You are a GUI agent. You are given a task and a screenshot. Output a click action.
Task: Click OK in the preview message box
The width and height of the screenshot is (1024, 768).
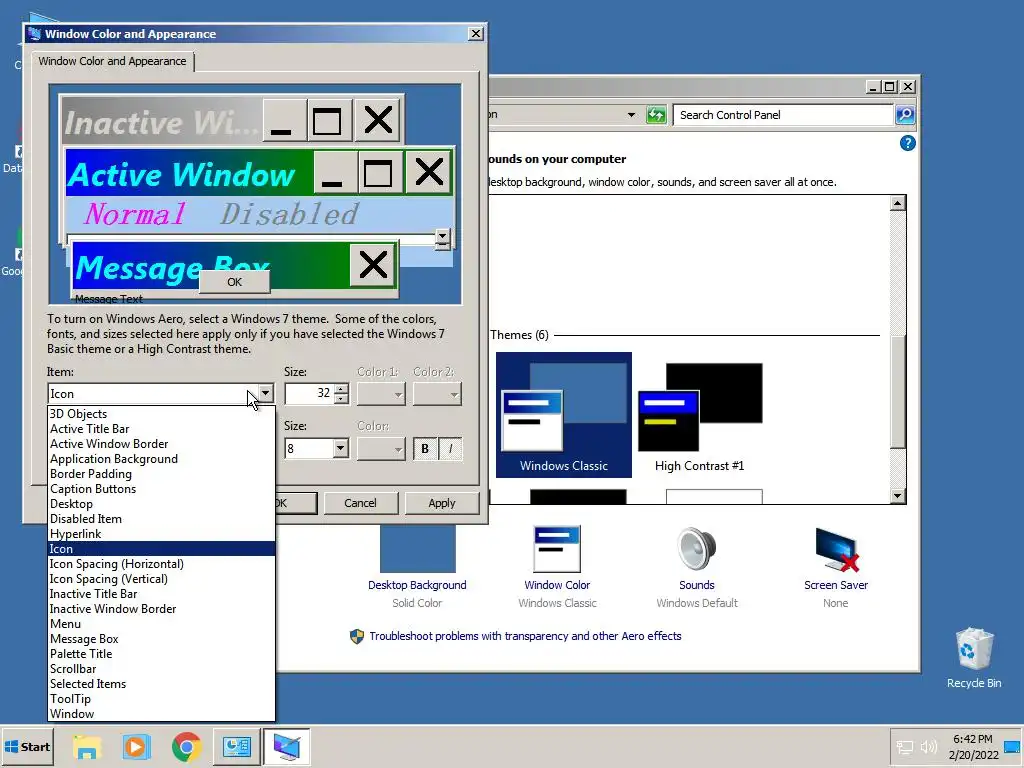click(234, 282)
